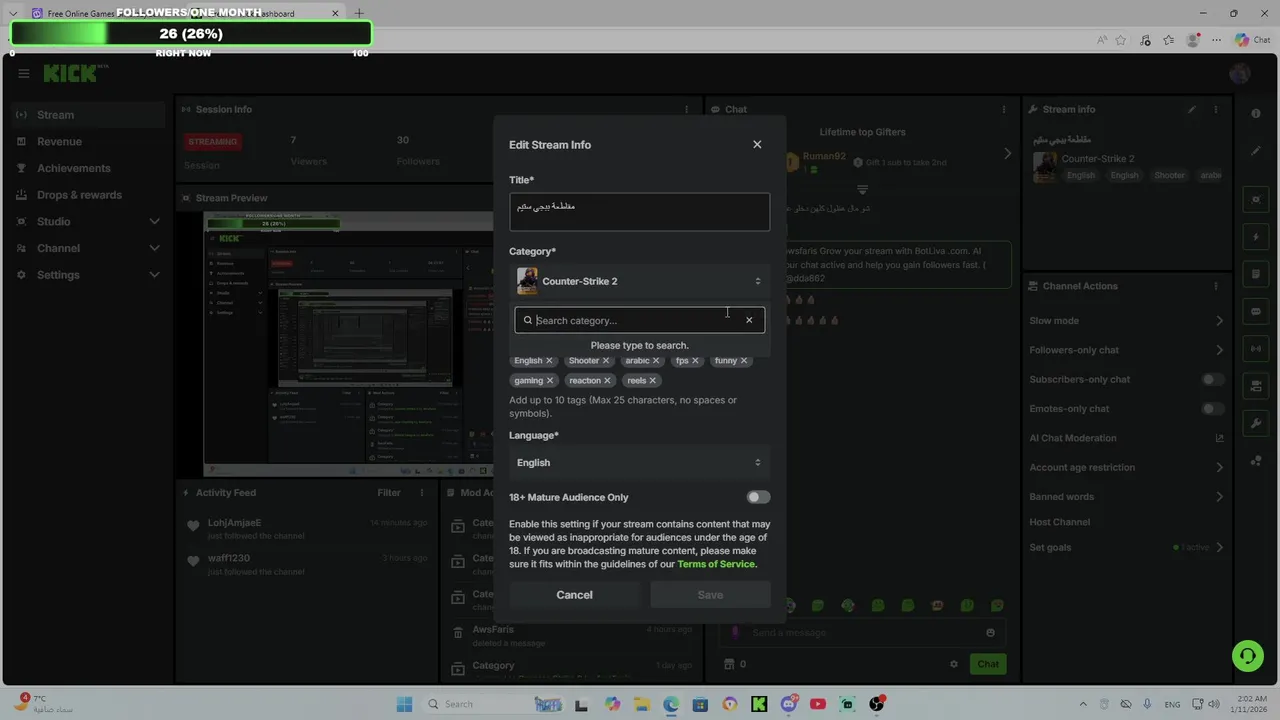Save the stream info changes
1280x720 pixels.
tap(710, 595)
